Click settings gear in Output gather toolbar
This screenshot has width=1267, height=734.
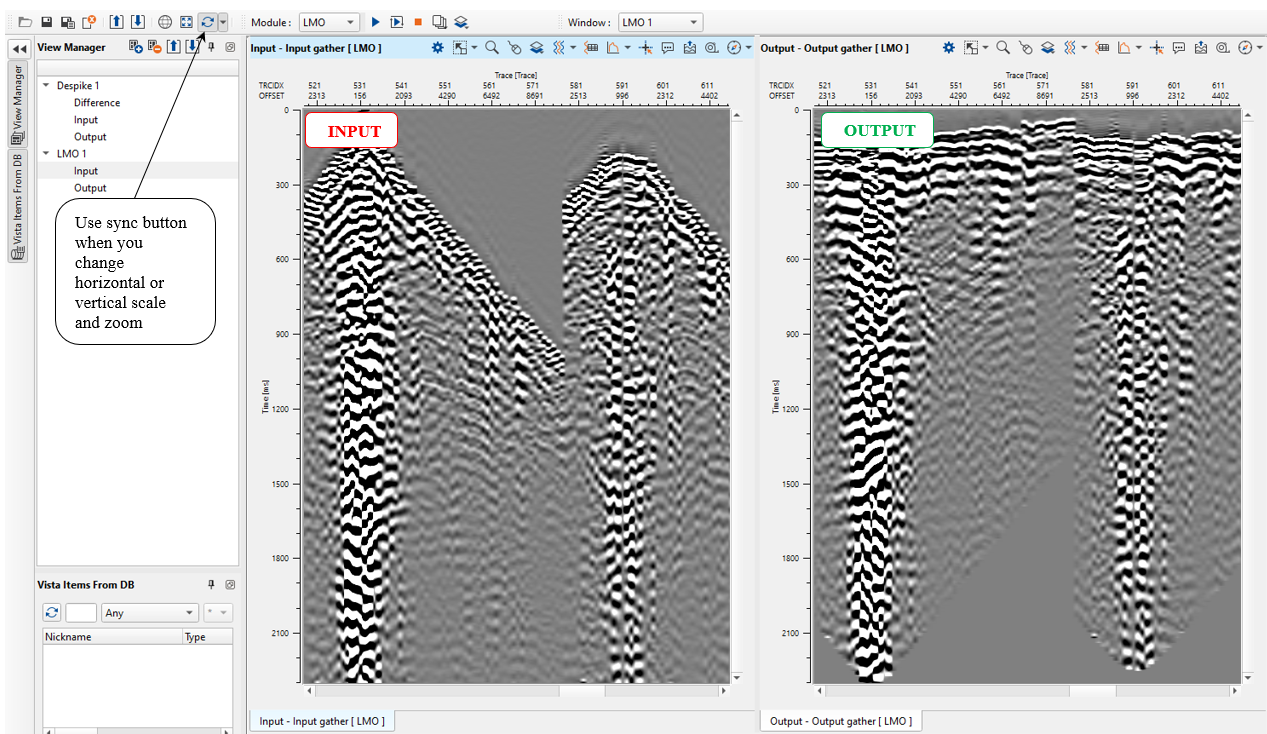pos(948,48)
